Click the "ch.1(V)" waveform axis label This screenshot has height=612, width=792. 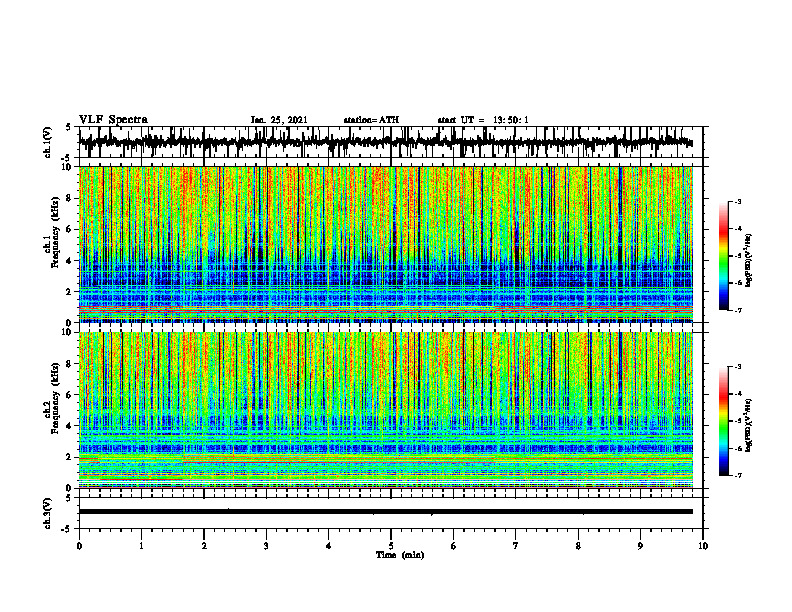pyautogui.click(x=48, y=142)
